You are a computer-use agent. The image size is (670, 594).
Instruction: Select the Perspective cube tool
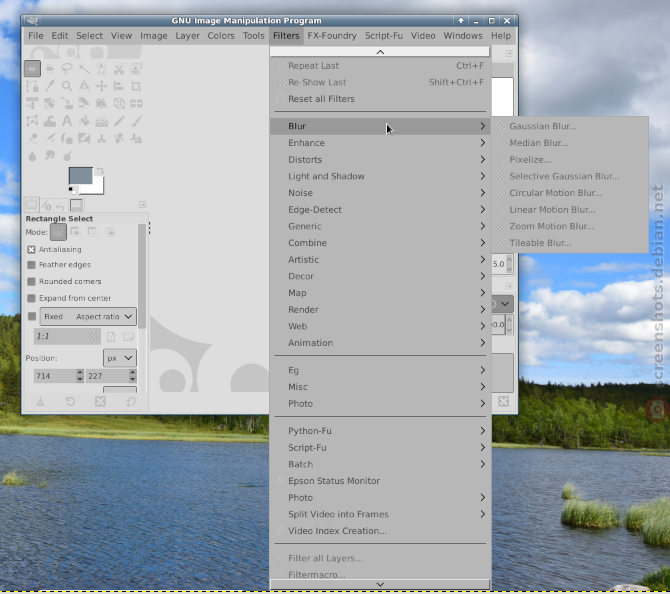[119, 103]
